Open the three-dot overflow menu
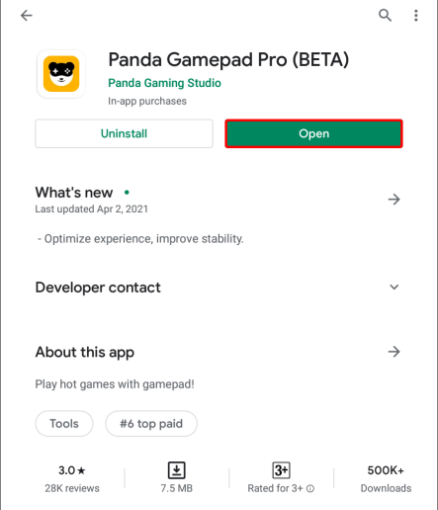The height and width of the screenshot is (510, 438). [416, 15]
